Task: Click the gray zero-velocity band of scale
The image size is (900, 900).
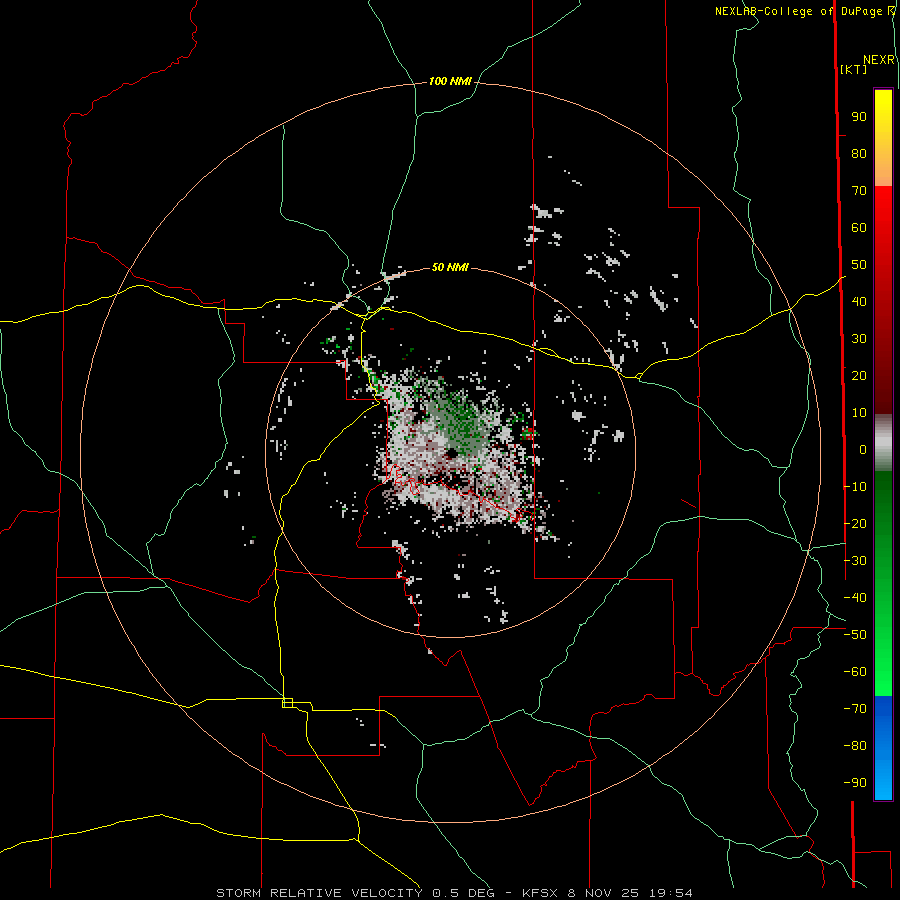Action: [883, 443]
